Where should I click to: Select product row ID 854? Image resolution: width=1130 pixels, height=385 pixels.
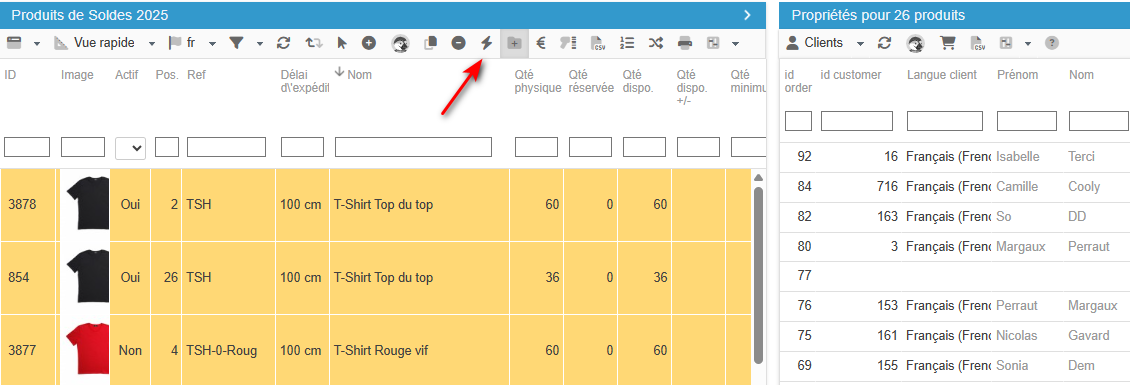(375, 278)
